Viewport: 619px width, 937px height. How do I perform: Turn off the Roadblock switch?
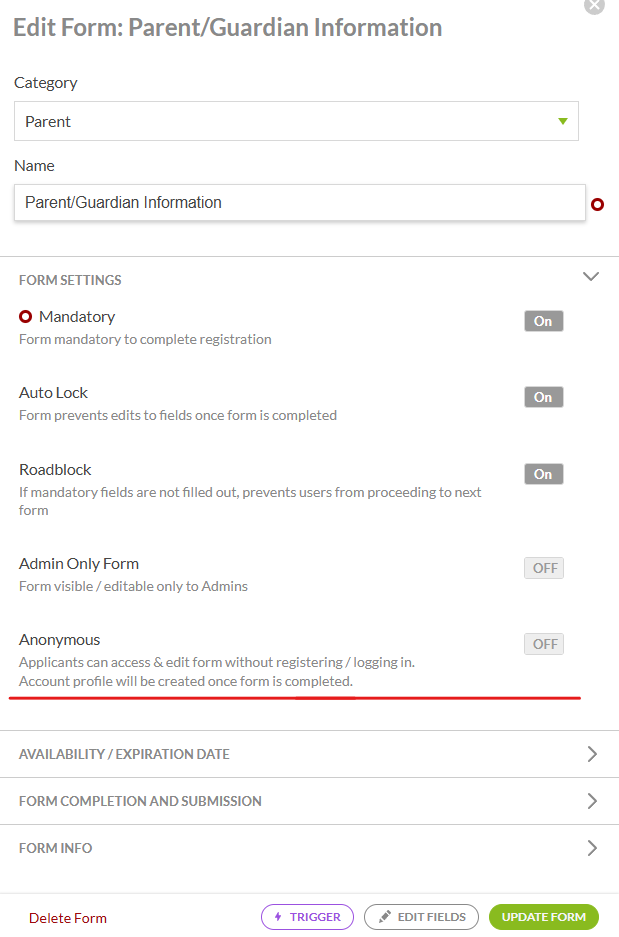(544, 474)
